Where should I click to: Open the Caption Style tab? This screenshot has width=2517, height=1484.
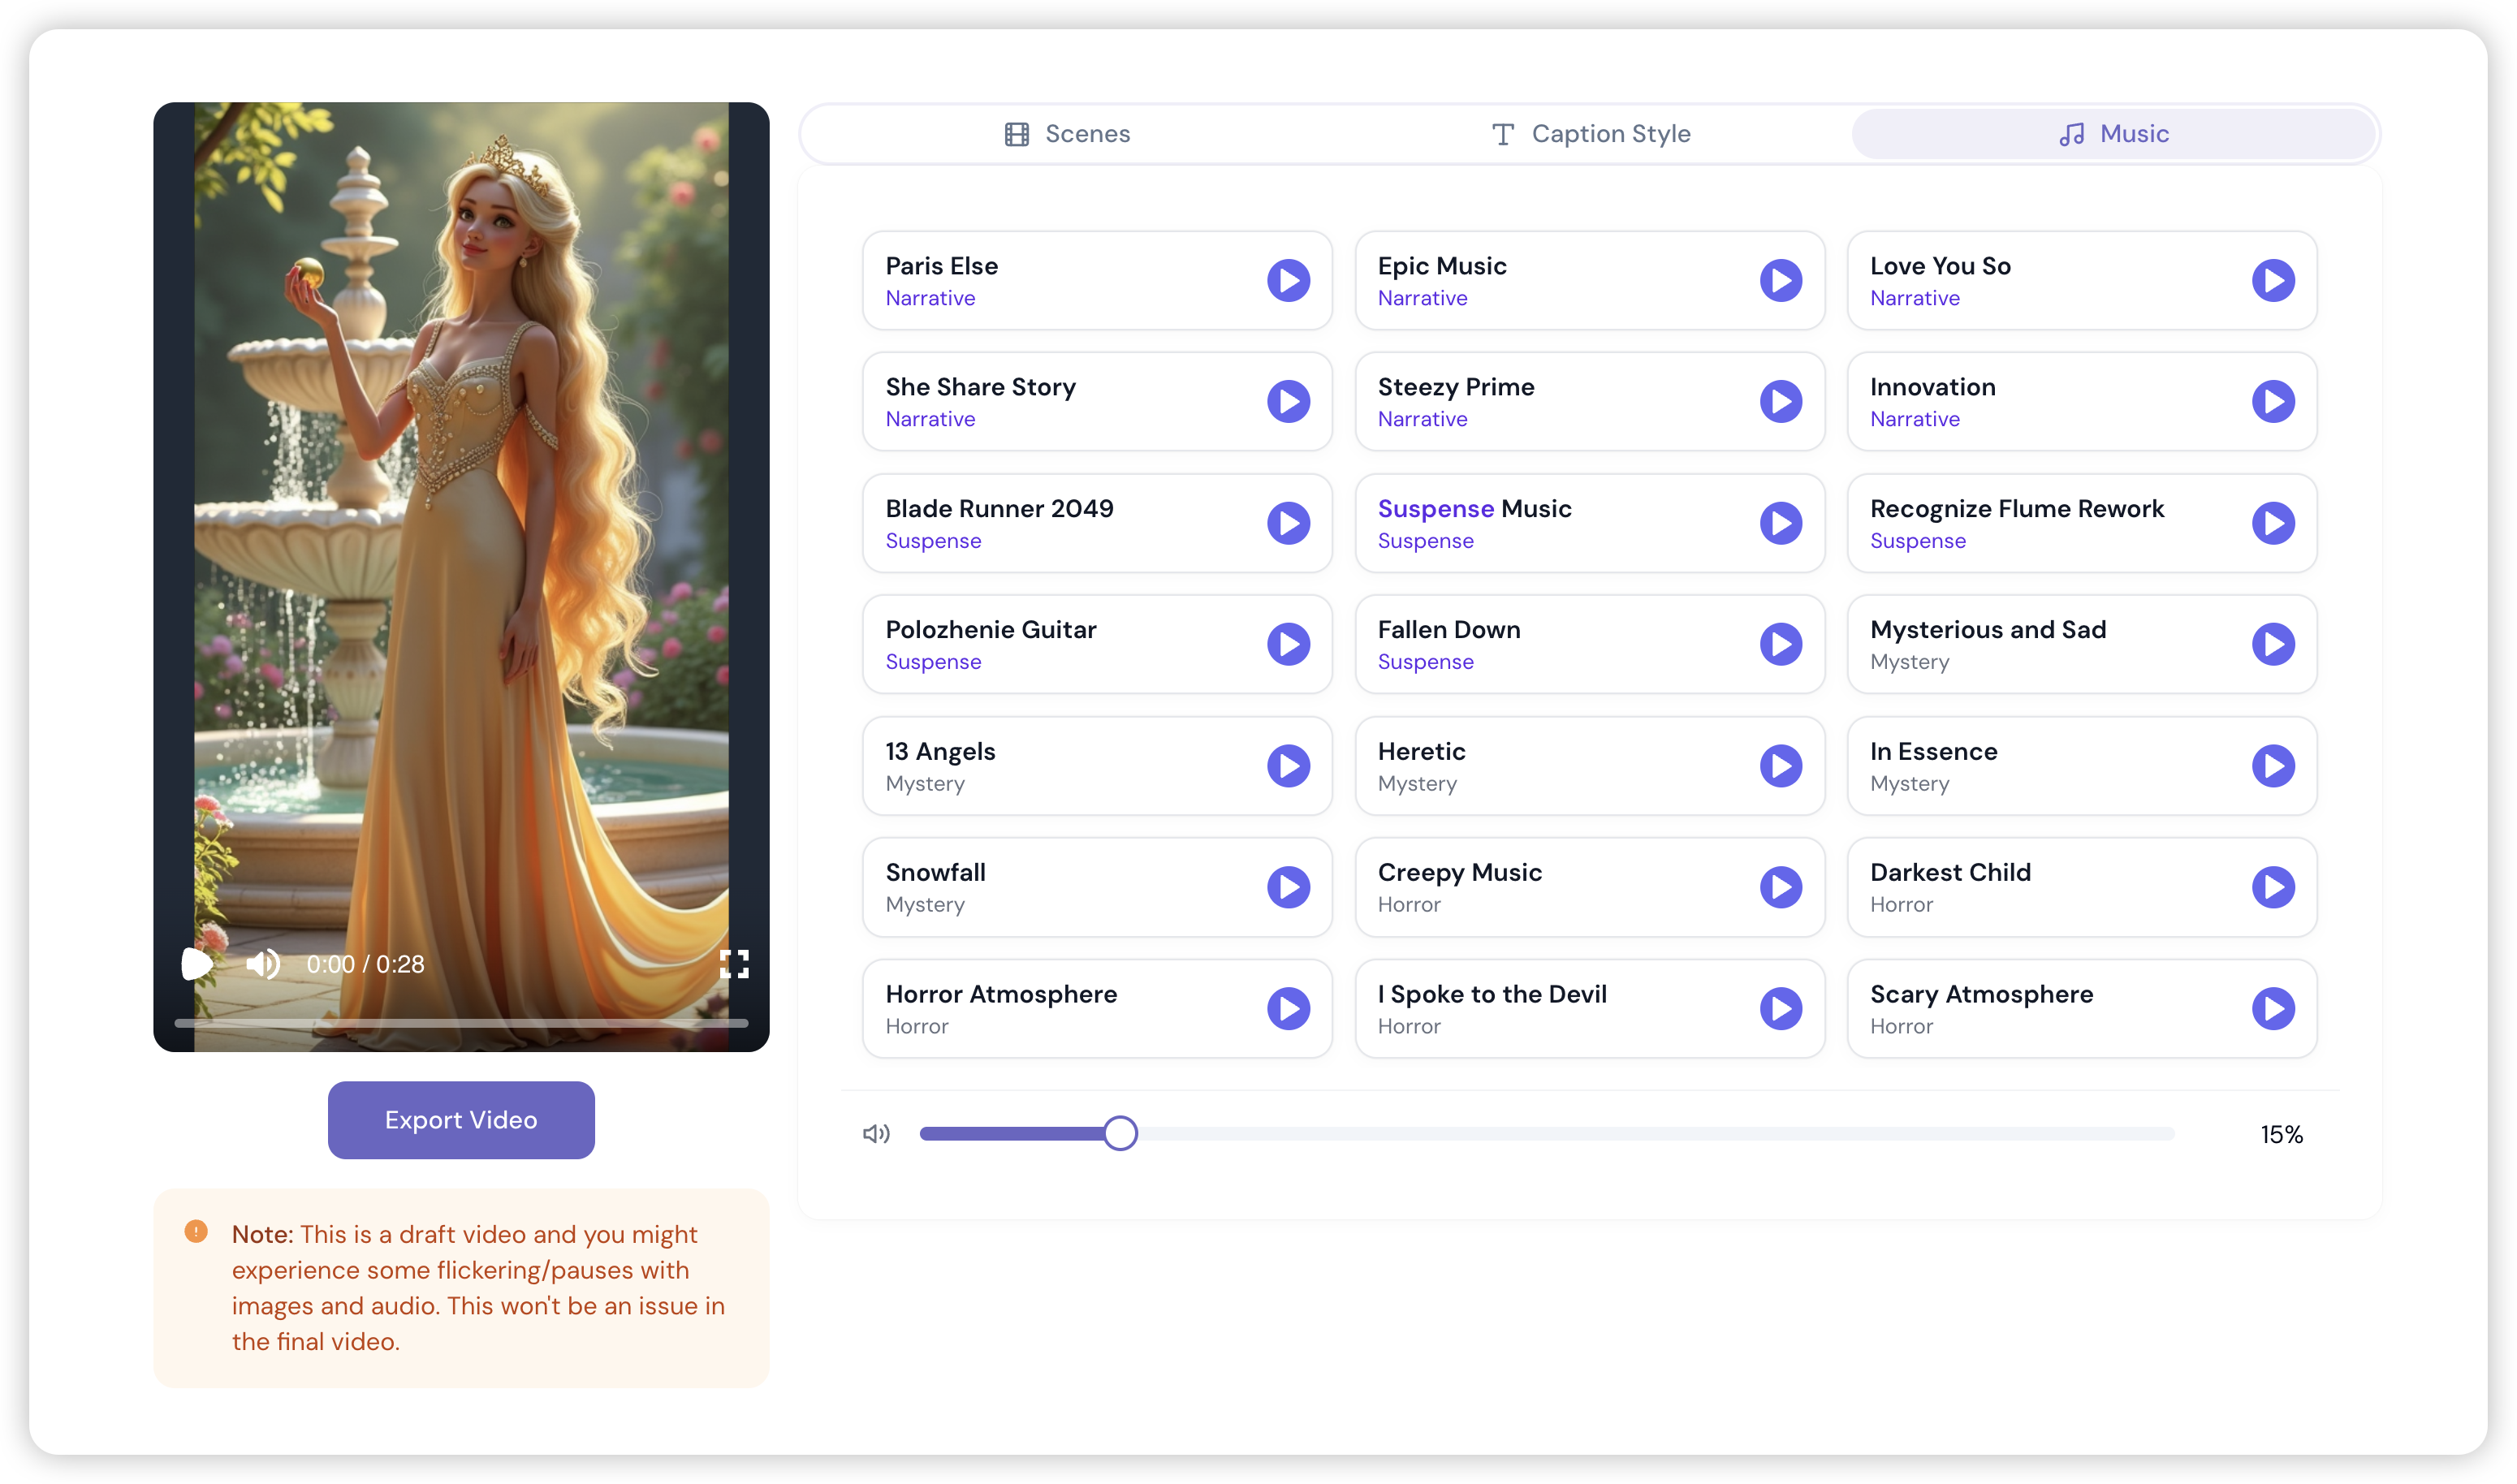(1590, 134)
